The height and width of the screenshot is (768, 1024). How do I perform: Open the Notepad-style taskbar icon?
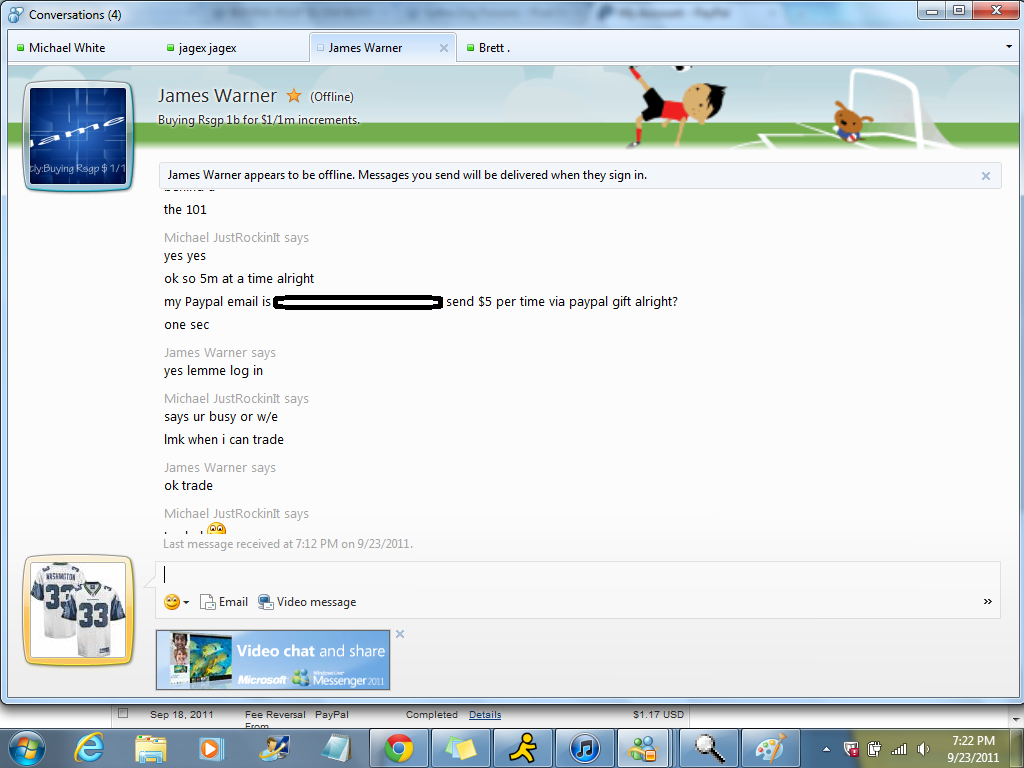(336, 748)
